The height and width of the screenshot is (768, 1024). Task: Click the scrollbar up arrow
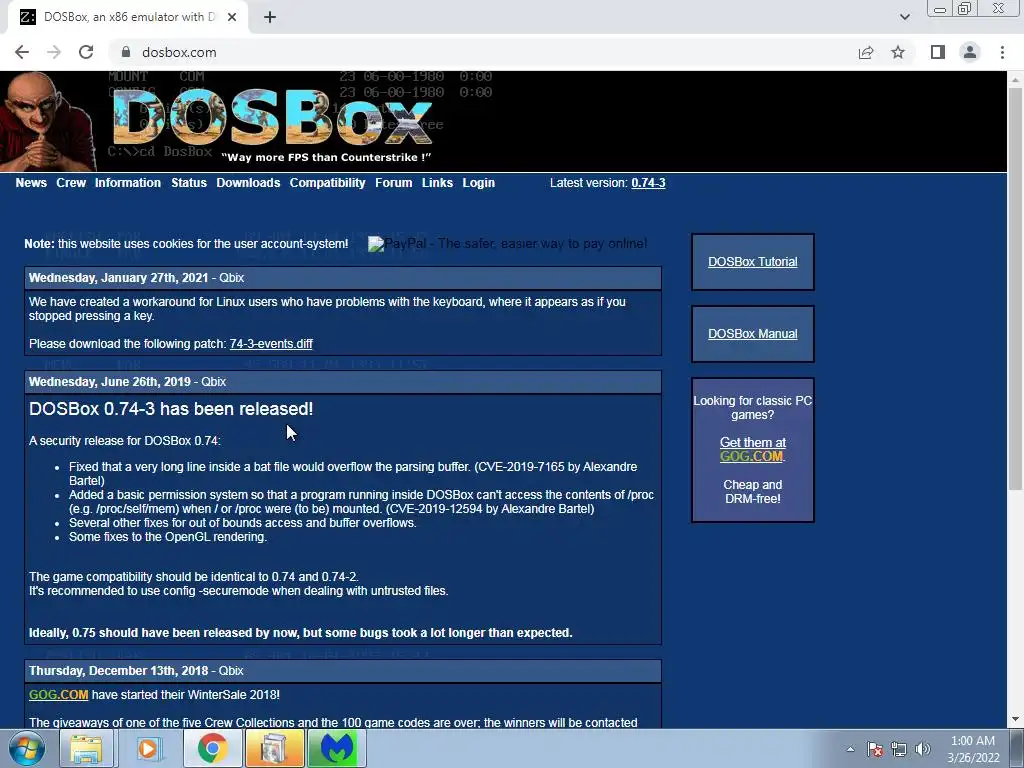tap(1015, 79)
